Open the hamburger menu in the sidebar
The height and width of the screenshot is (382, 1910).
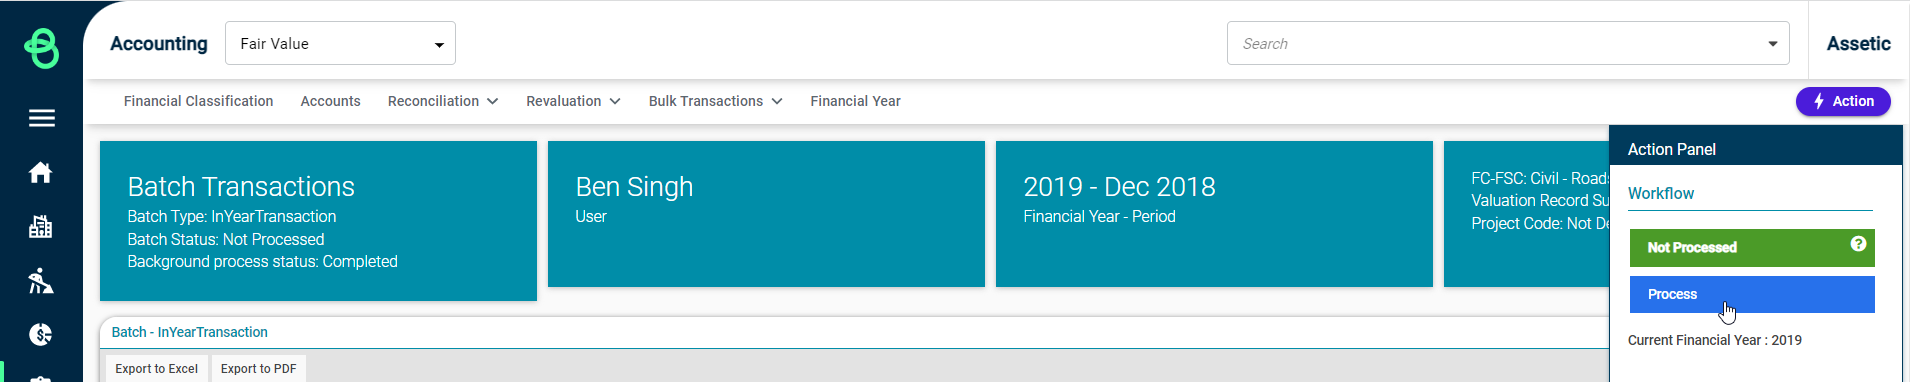[41, 118]
